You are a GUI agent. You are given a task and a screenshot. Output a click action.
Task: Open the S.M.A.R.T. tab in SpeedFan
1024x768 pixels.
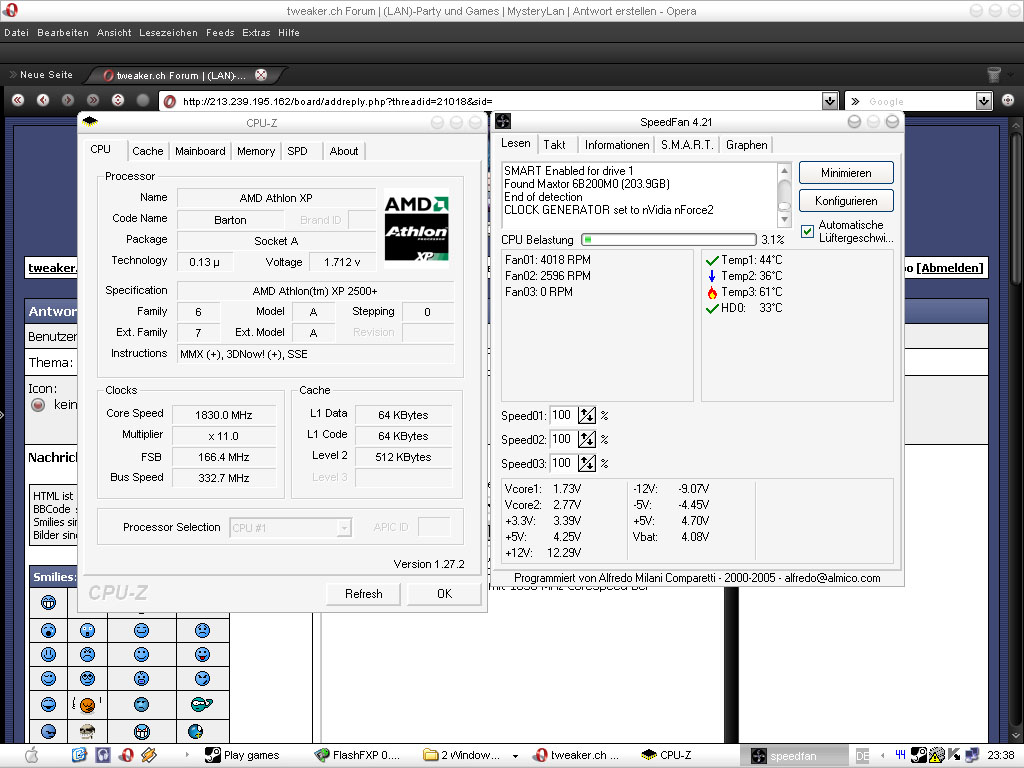[x=686, y=145]
